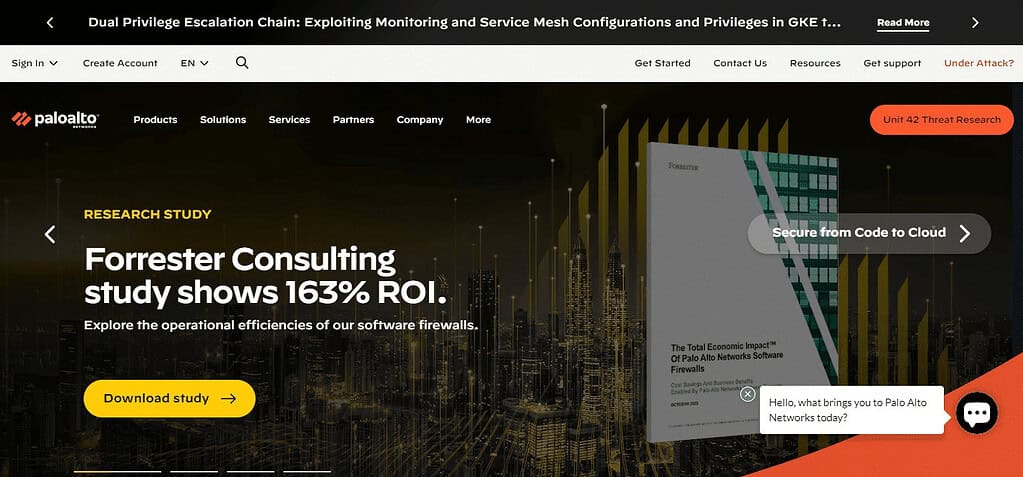The height and width of the screenshot is (477, 1023).
Task: Click Unit 42 Threat Research button
Action: pyautogui.click(x=941, y=119)
